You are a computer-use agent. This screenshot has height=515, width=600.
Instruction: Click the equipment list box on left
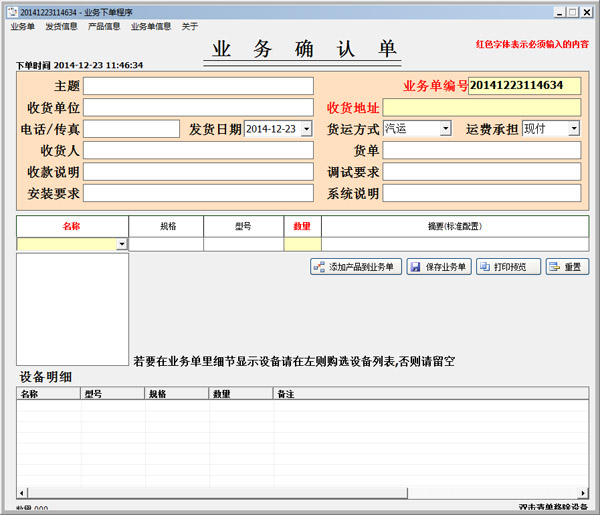click(72, 309)
